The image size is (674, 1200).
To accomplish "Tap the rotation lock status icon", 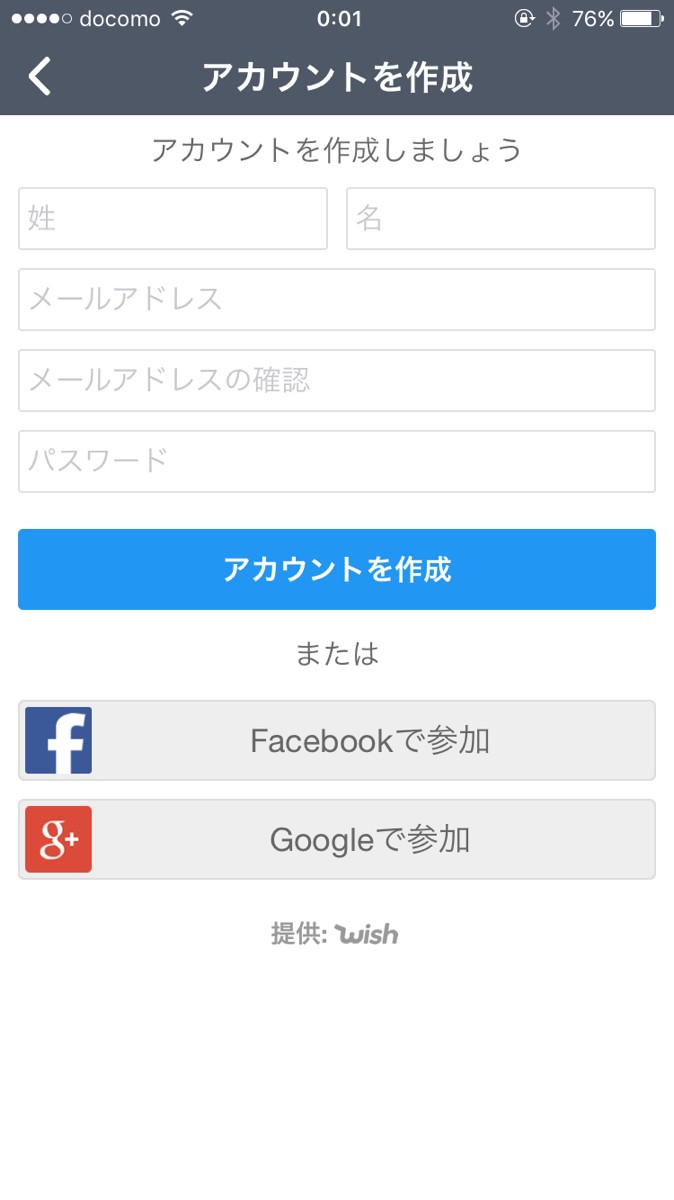I will 524,18.
